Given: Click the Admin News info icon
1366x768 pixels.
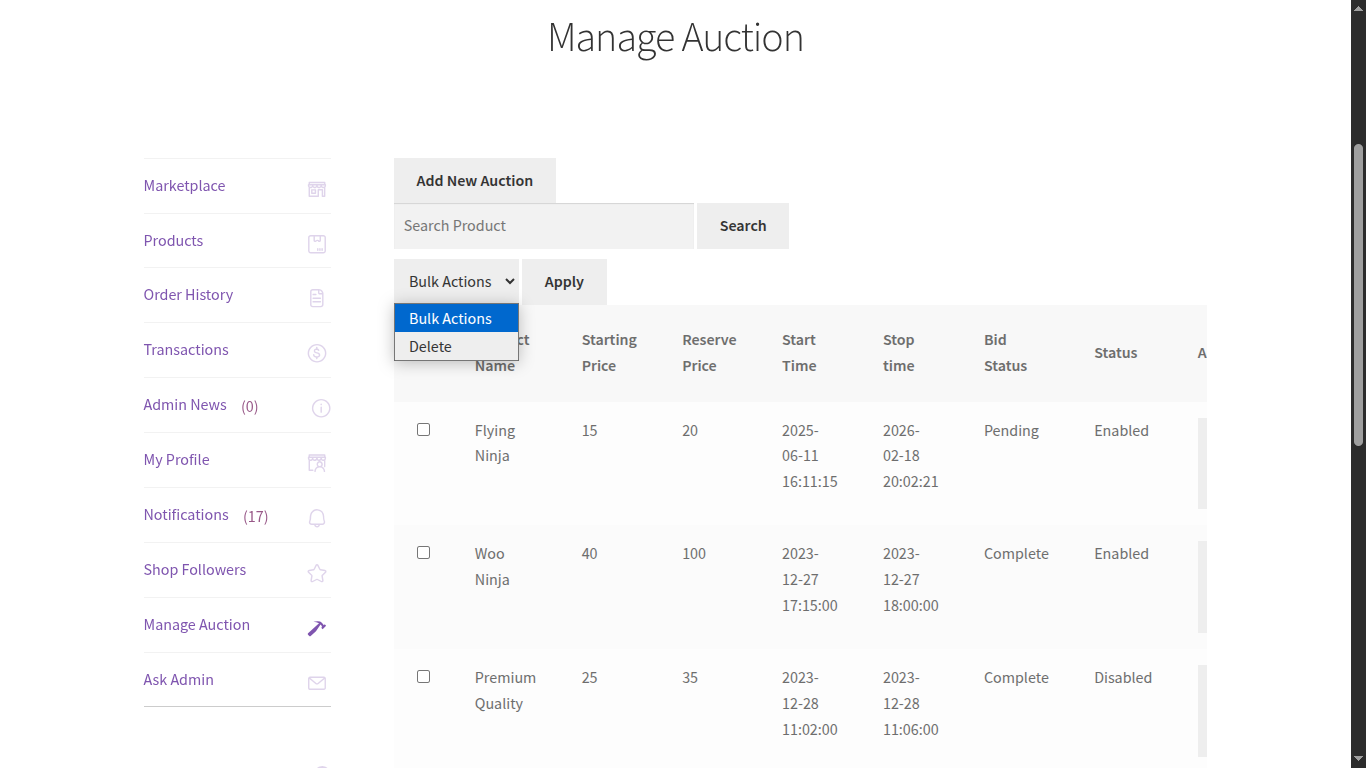Looking at the screenshot, I should tap(319, 408).
